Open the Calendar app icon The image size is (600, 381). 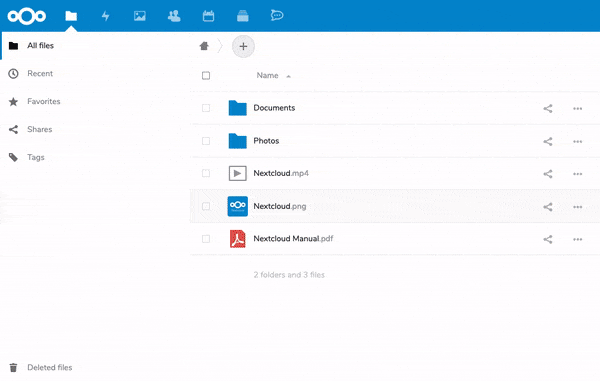(208, 16)
